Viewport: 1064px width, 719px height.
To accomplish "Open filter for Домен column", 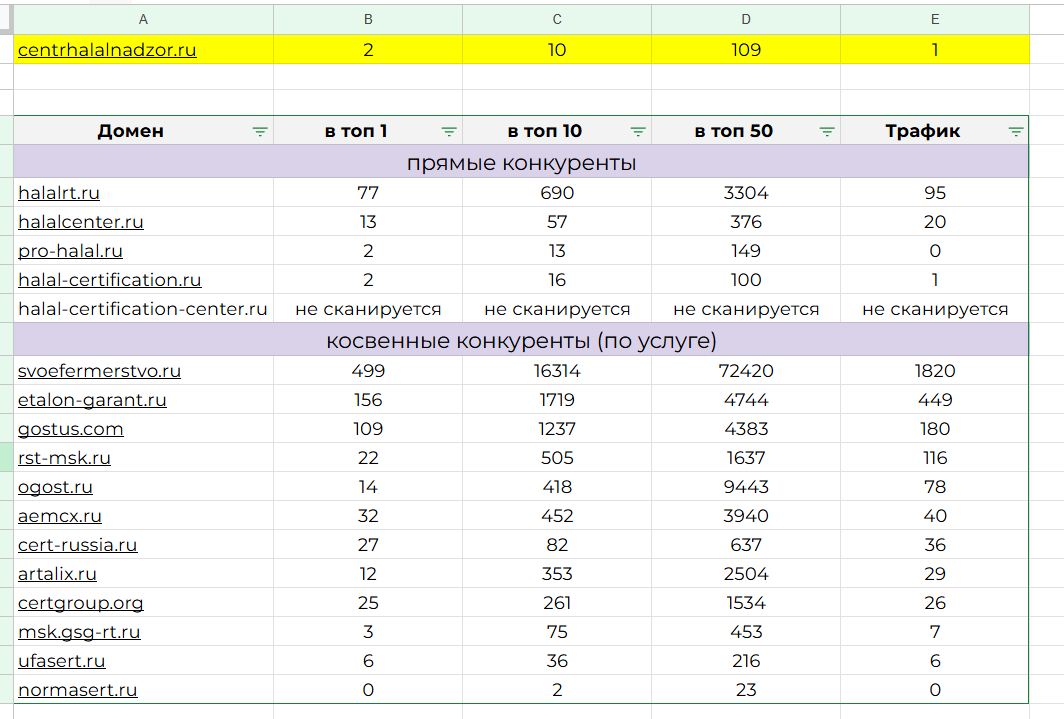I will coord(260,131).
